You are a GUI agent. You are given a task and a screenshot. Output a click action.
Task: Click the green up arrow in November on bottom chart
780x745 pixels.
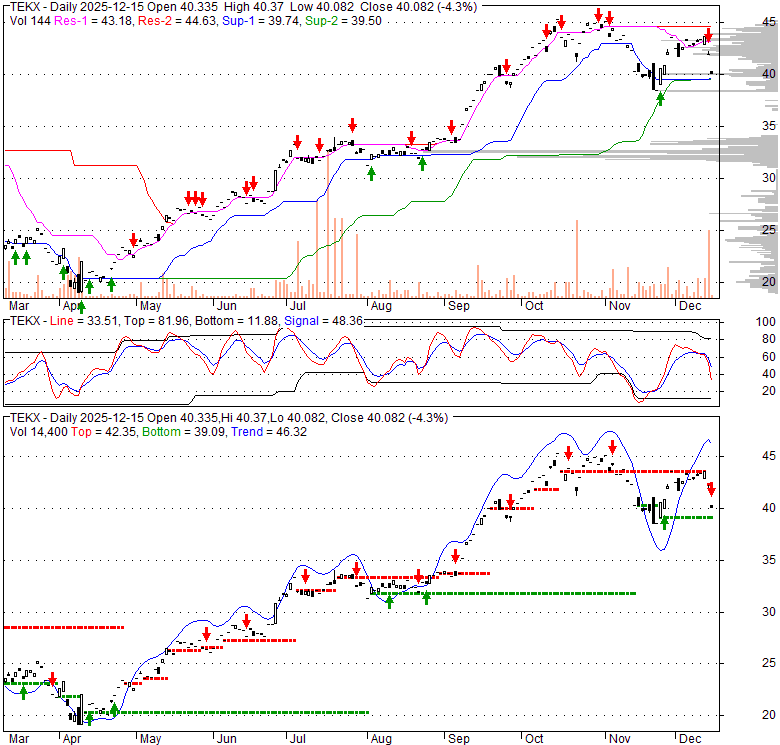pos(664,520)
